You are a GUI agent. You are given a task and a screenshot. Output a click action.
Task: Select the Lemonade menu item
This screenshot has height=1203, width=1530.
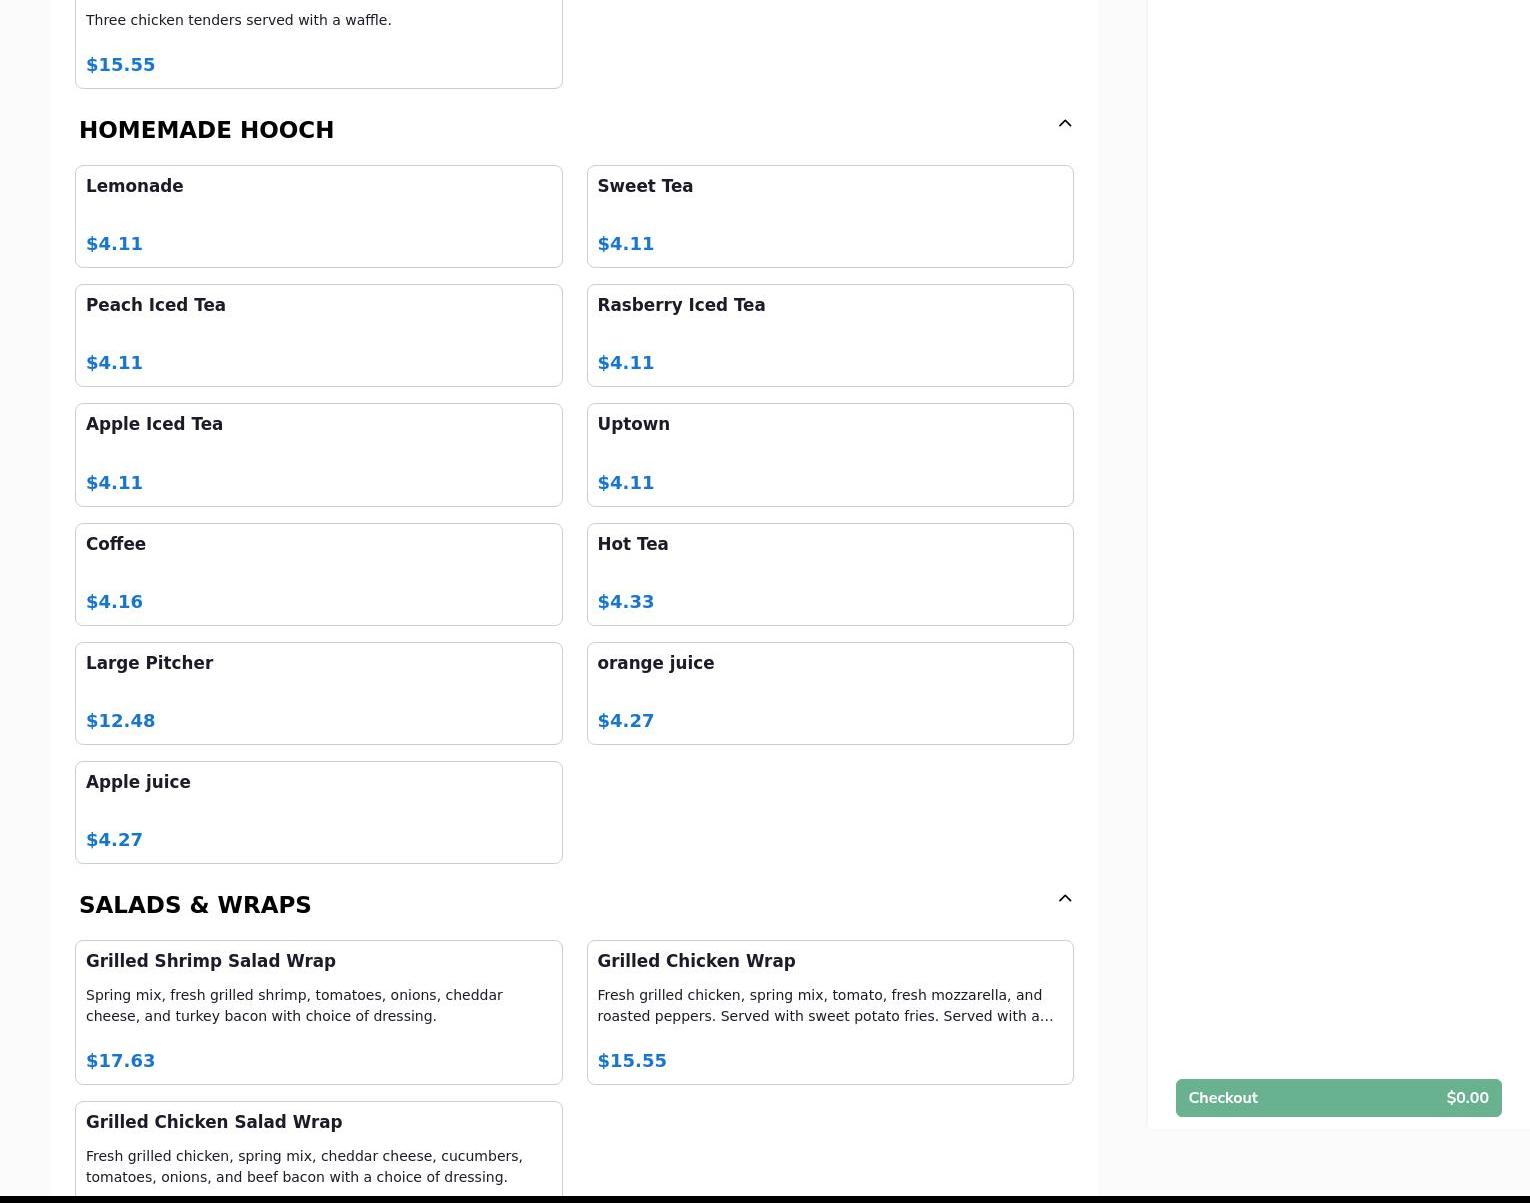point(319,217)
